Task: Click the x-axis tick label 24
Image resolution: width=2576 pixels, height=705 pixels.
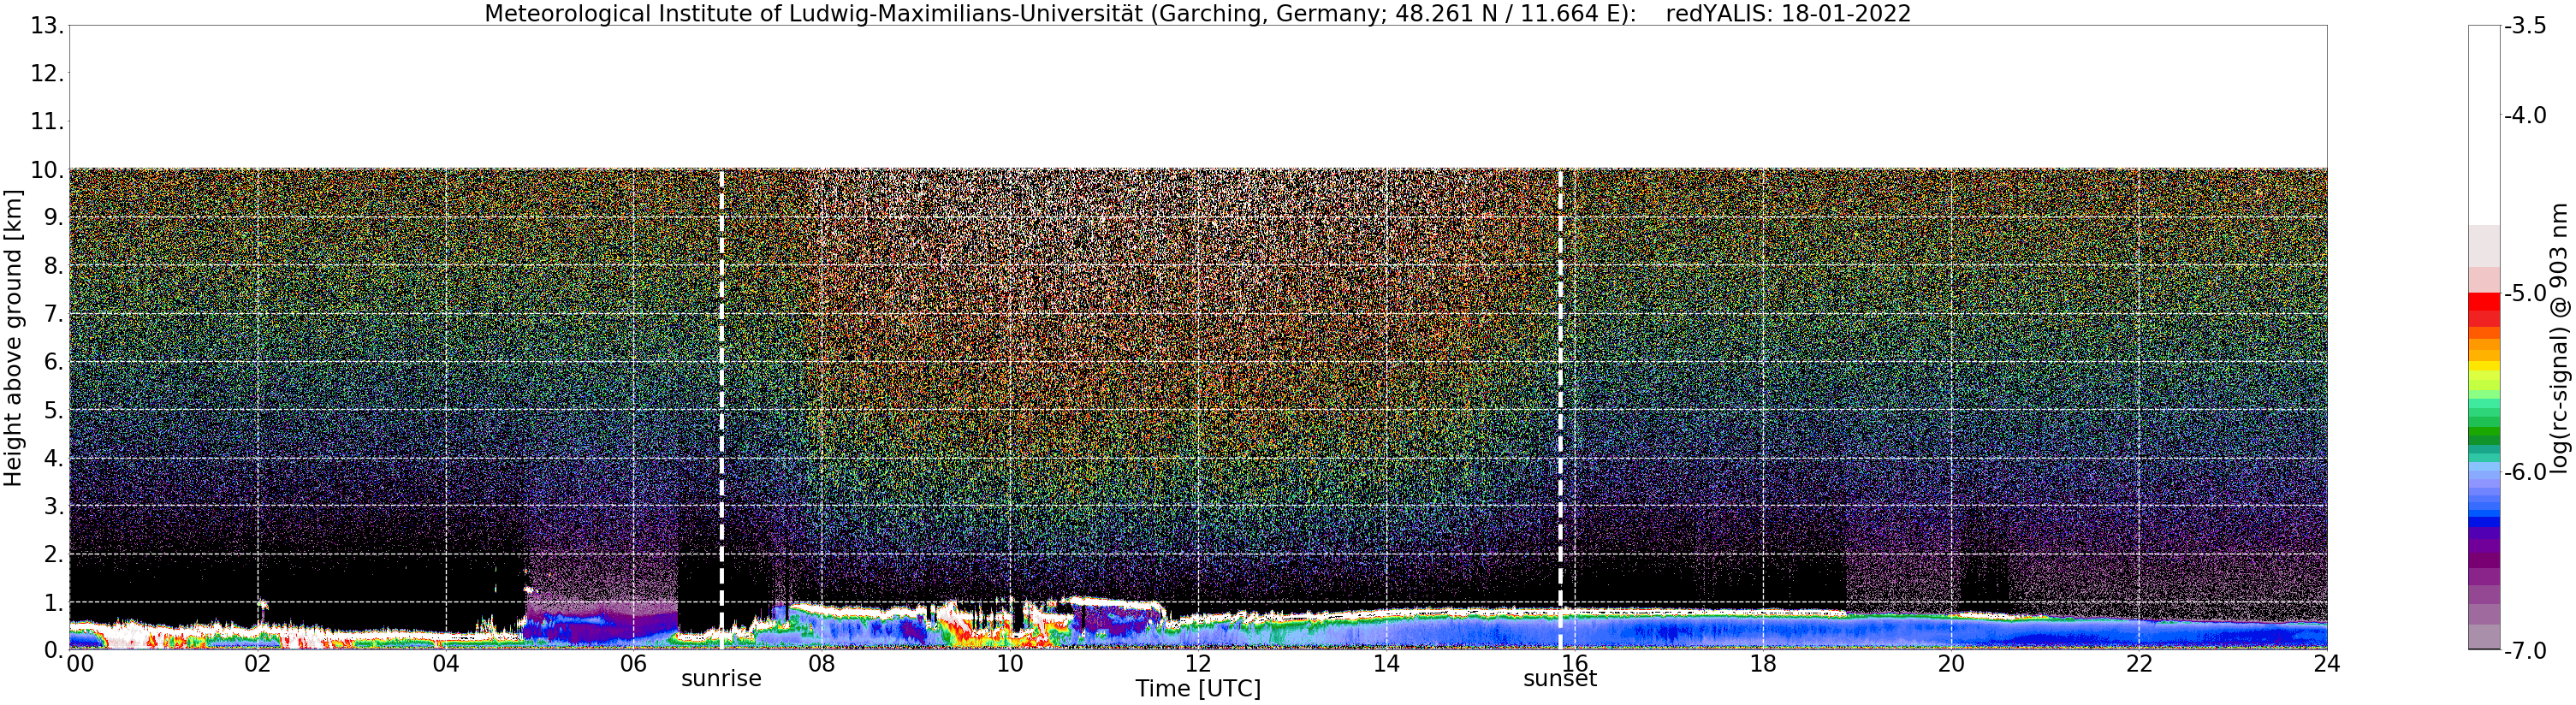Action: pyautogui.click(x=2327, y=664)
